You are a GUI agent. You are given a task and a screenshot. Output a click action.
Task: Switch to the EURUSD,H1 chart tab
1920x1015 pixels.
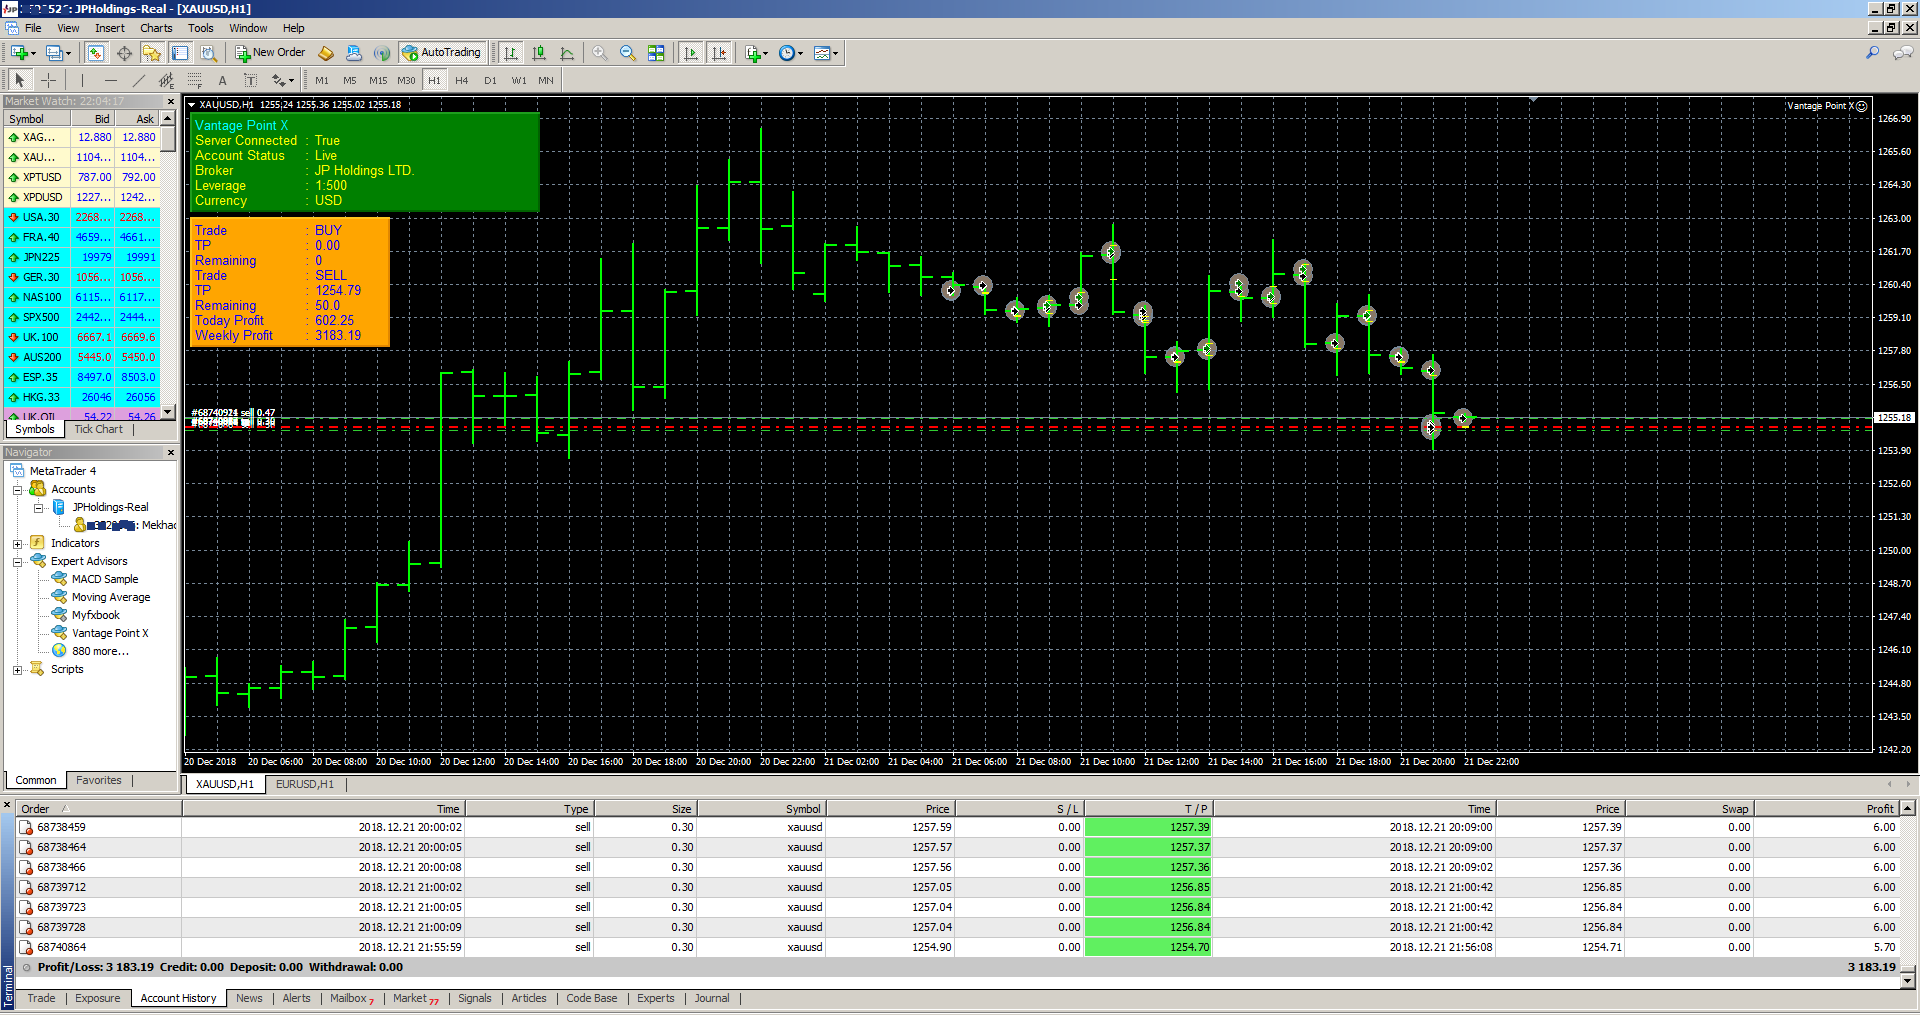point(305,784)
